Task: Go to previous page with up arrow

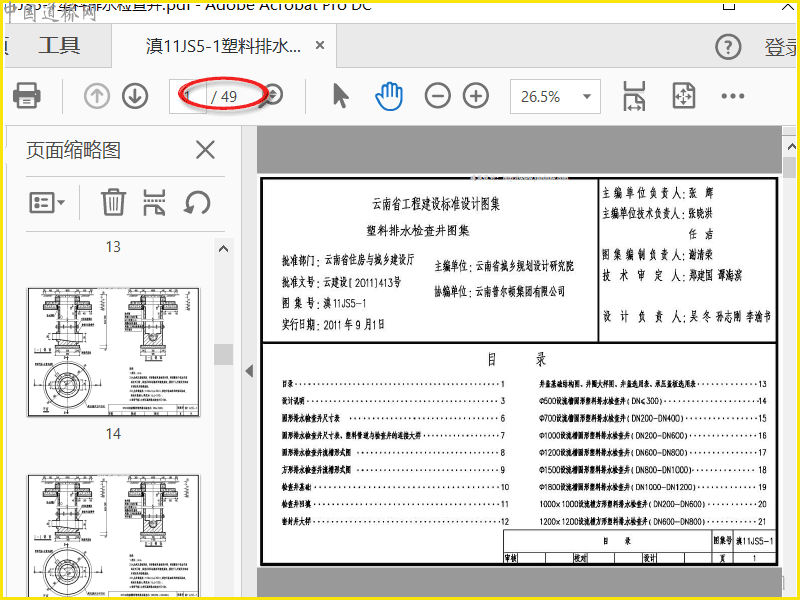Action: click(97, 95)
